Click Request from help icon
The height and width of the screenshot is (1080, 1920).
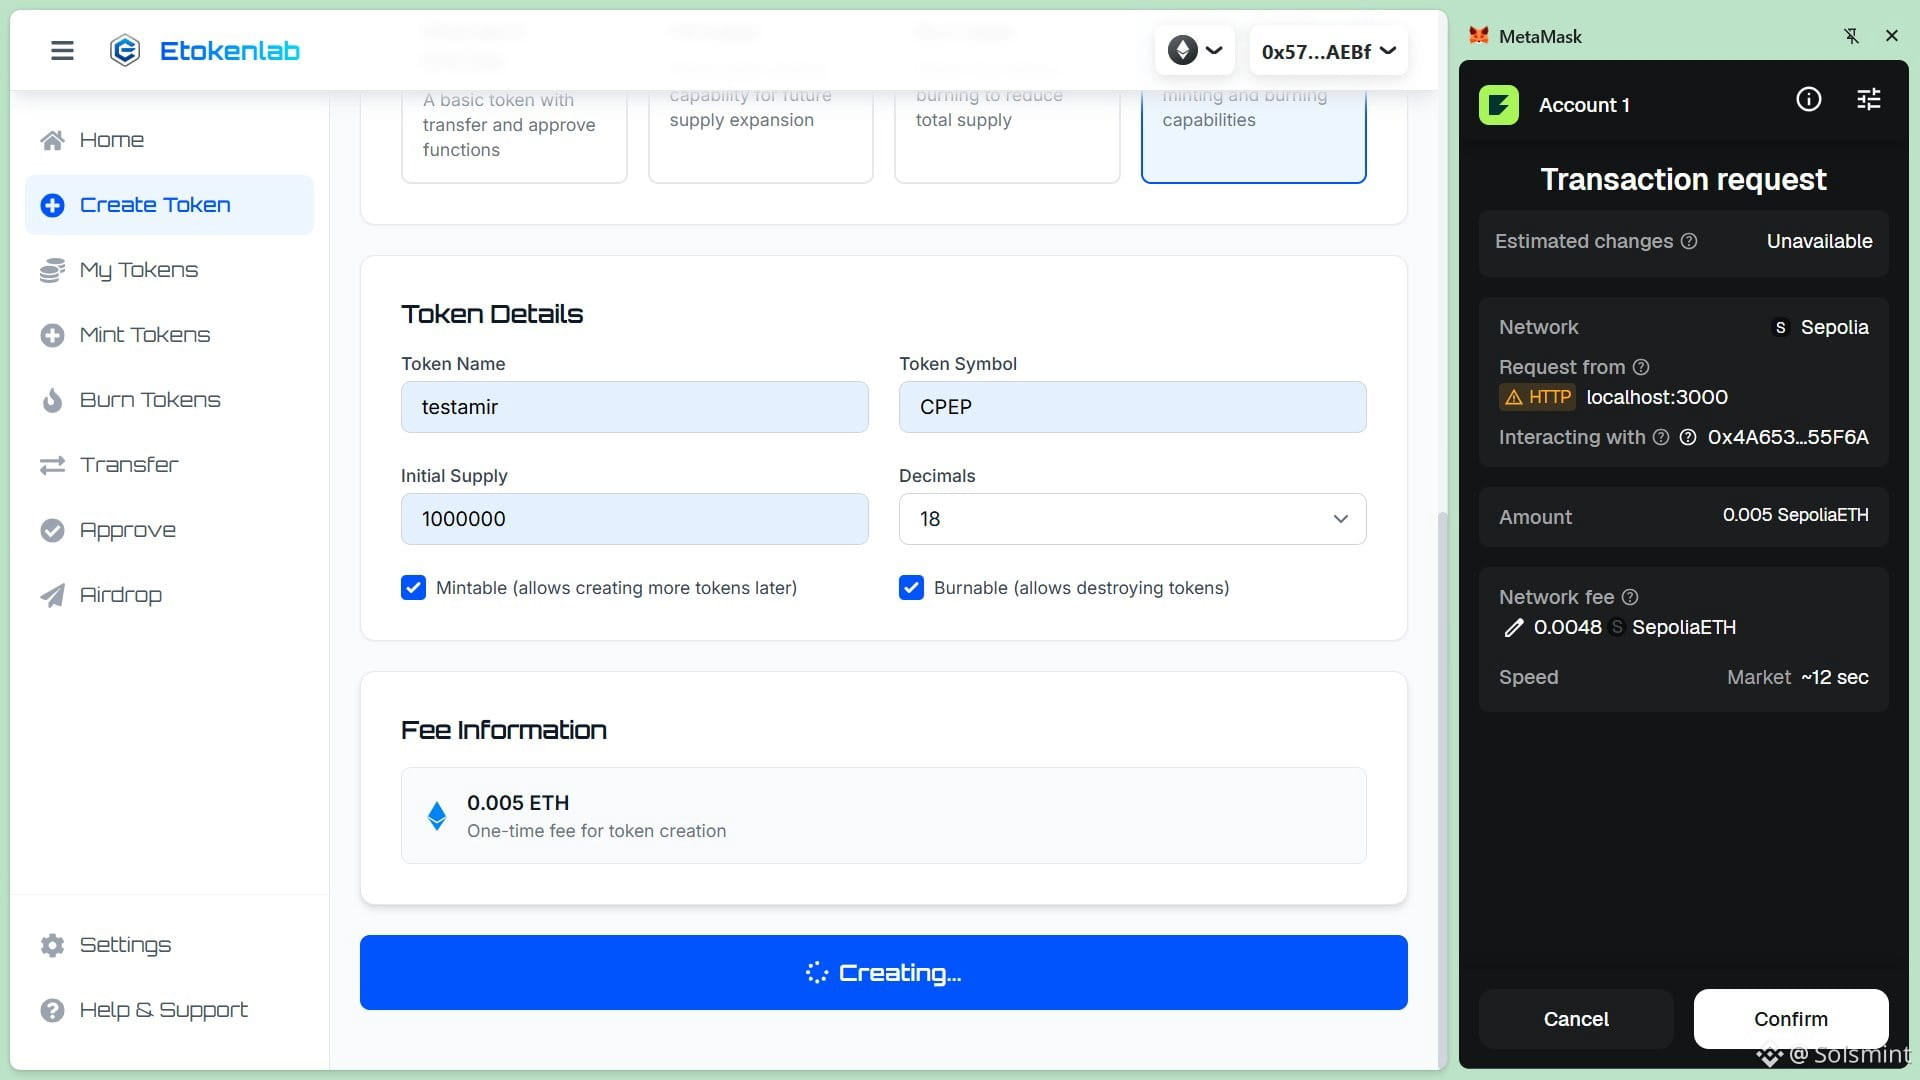(1641, 367)
